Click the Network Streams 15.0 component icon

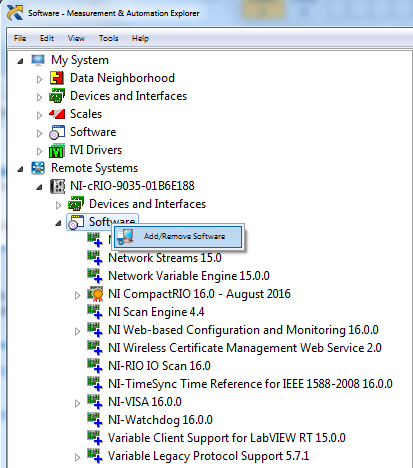pos(95,258)
